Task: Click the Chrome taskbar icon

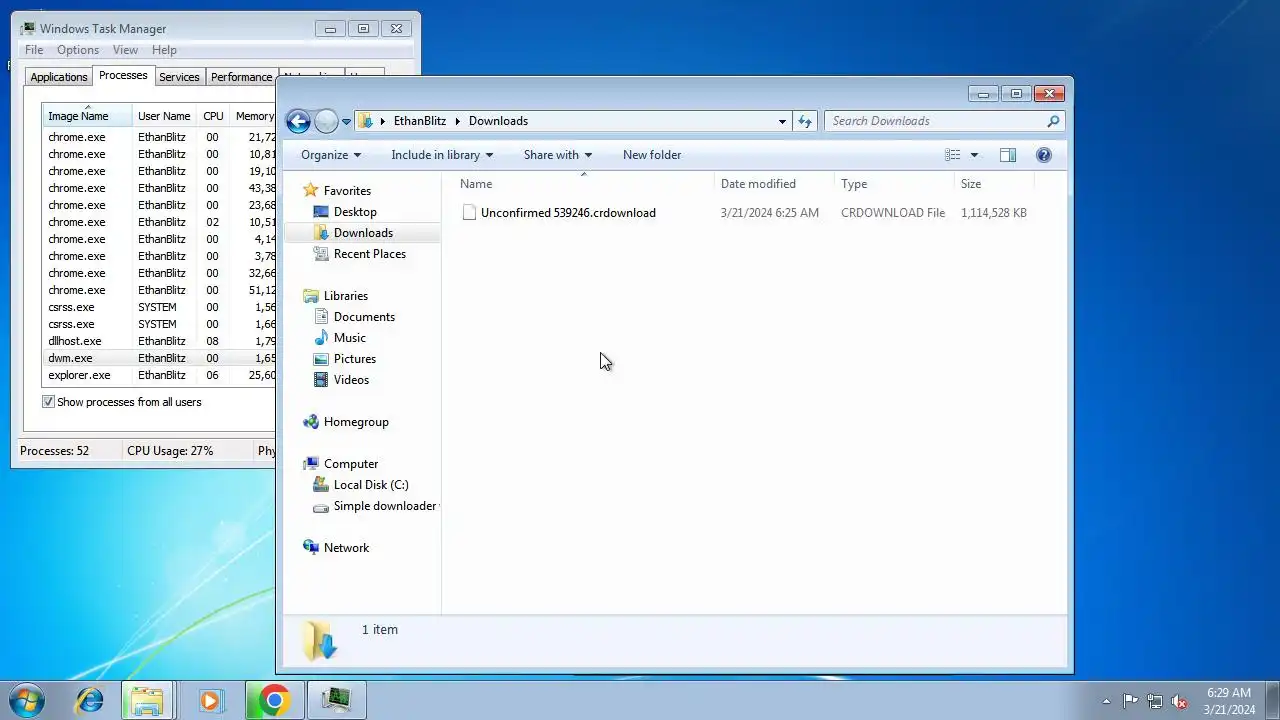Action: [274, 700]
